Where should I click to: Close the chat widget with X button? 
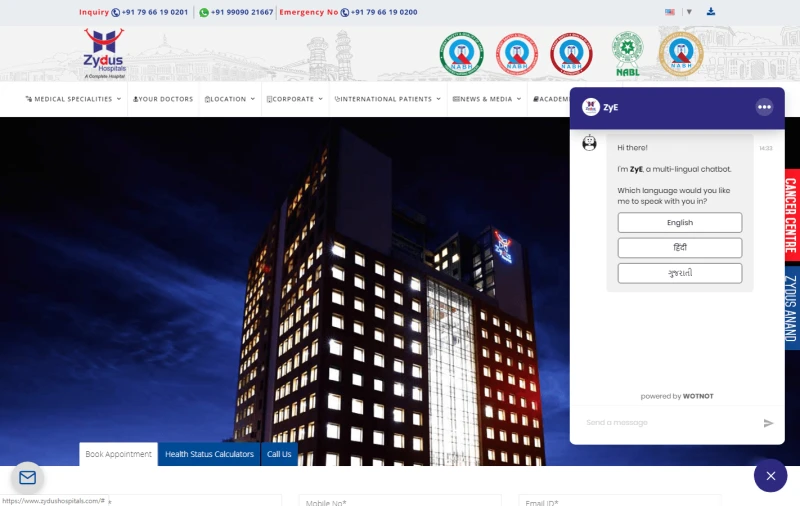tap(770, 476)
